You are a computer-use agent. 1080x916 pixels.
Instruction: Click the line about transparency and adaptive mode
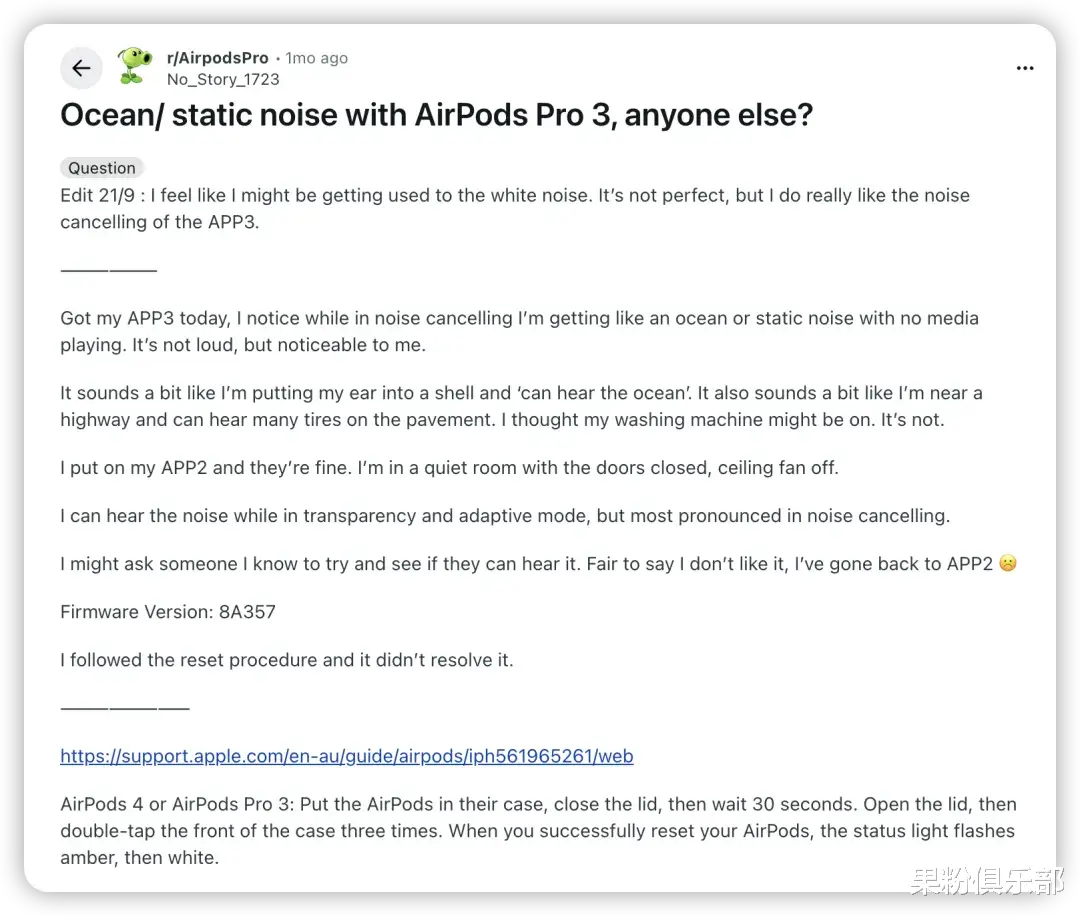(504, 516)
